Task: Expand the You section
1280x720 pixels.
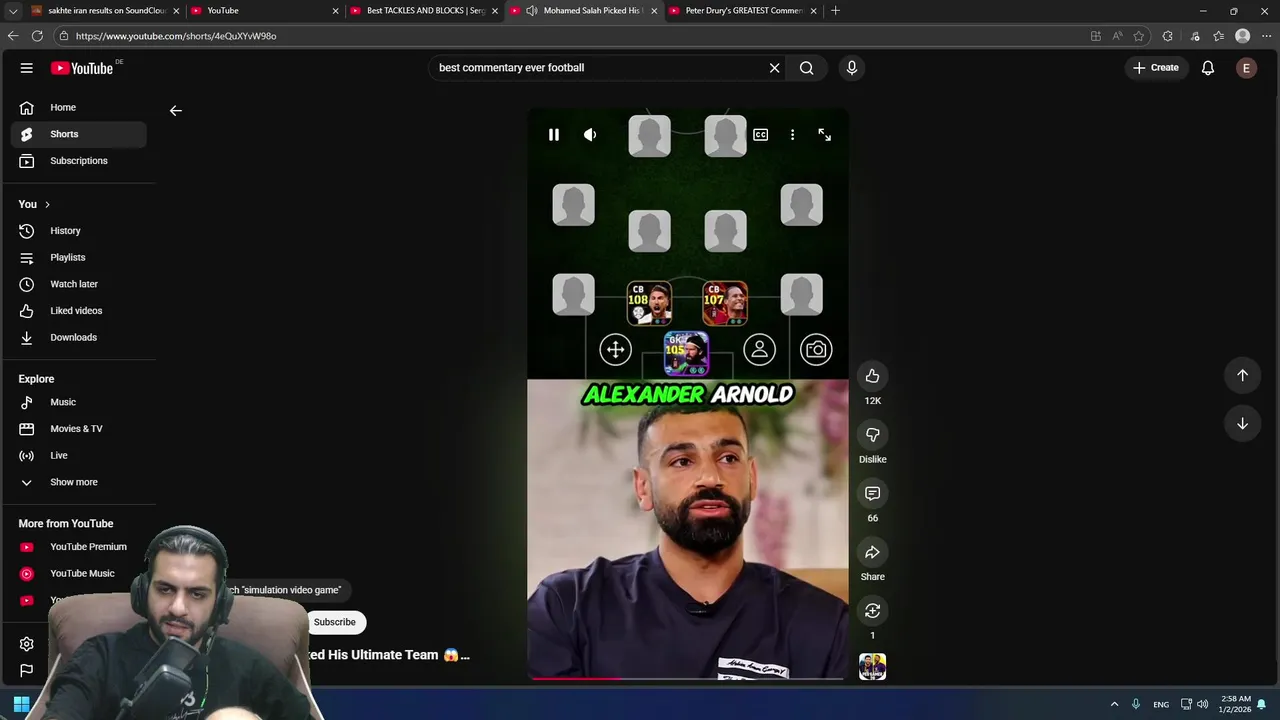Action: point(34,204)
